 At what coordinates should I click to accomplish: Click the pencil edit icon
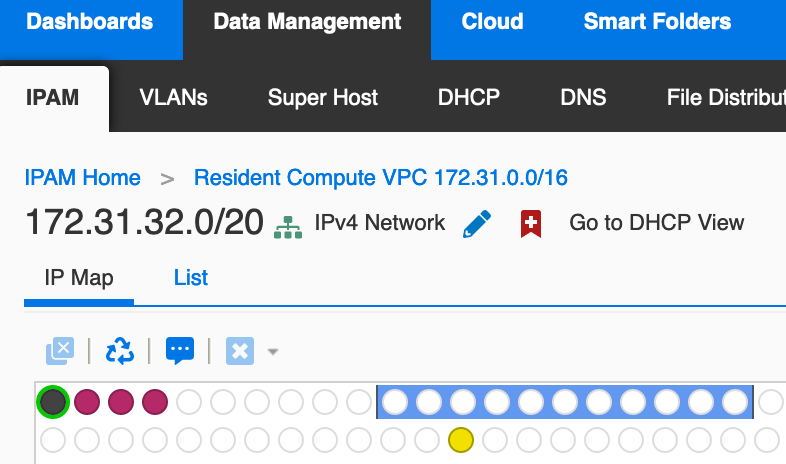point(477,223)
